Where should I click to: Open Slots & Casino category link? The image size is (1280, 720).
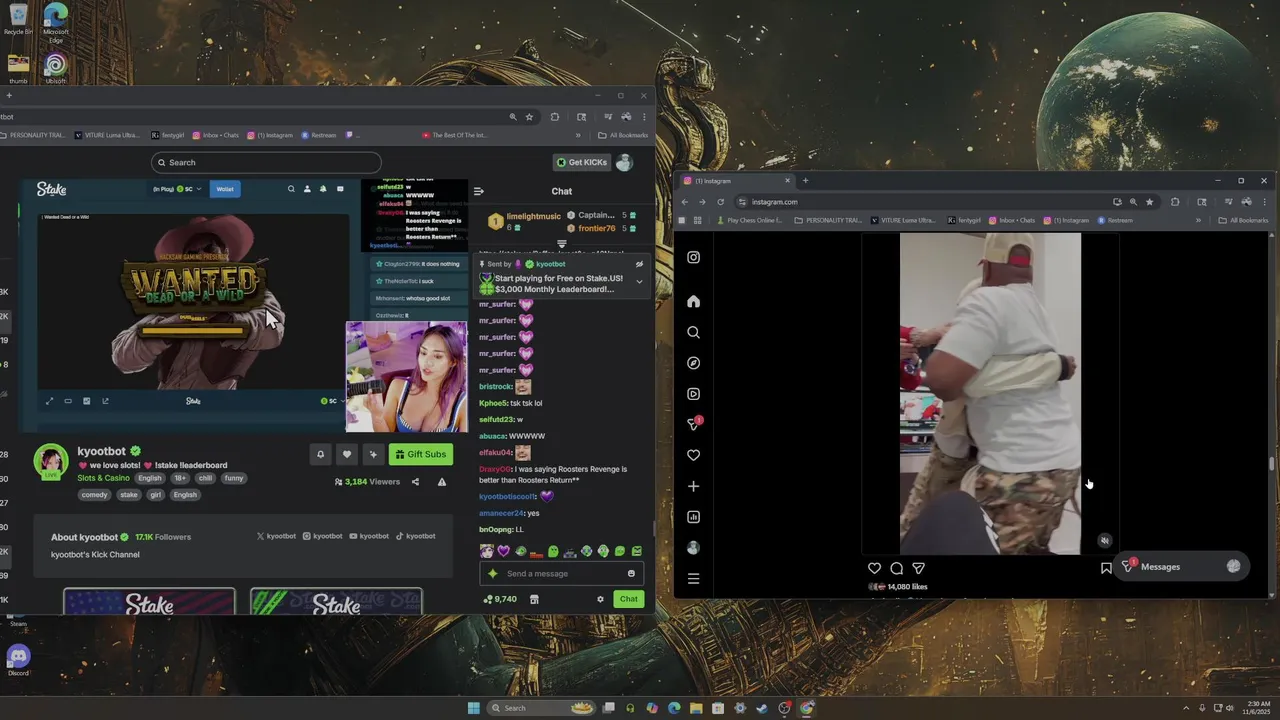pos(103,478)
